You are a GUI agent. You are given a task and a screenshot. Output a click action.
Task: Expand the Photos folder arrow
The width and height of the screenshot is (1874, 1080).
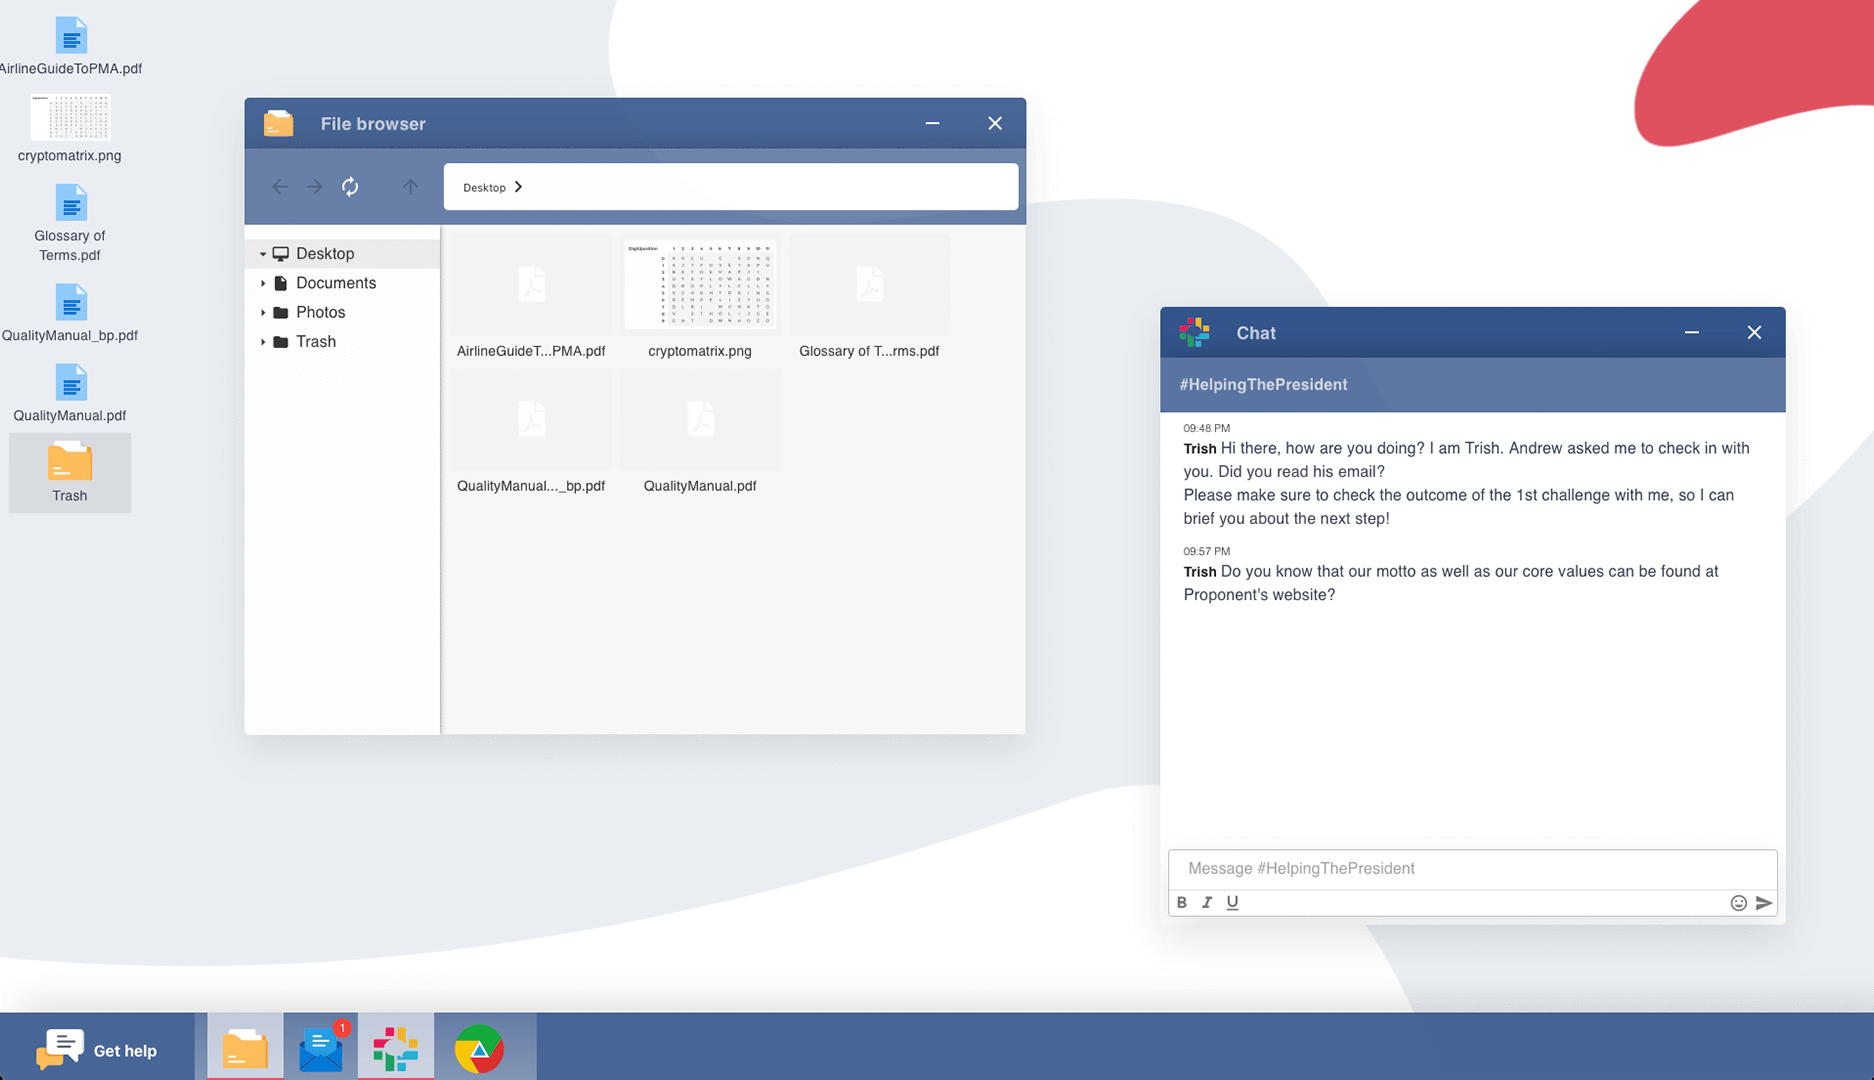263,313
